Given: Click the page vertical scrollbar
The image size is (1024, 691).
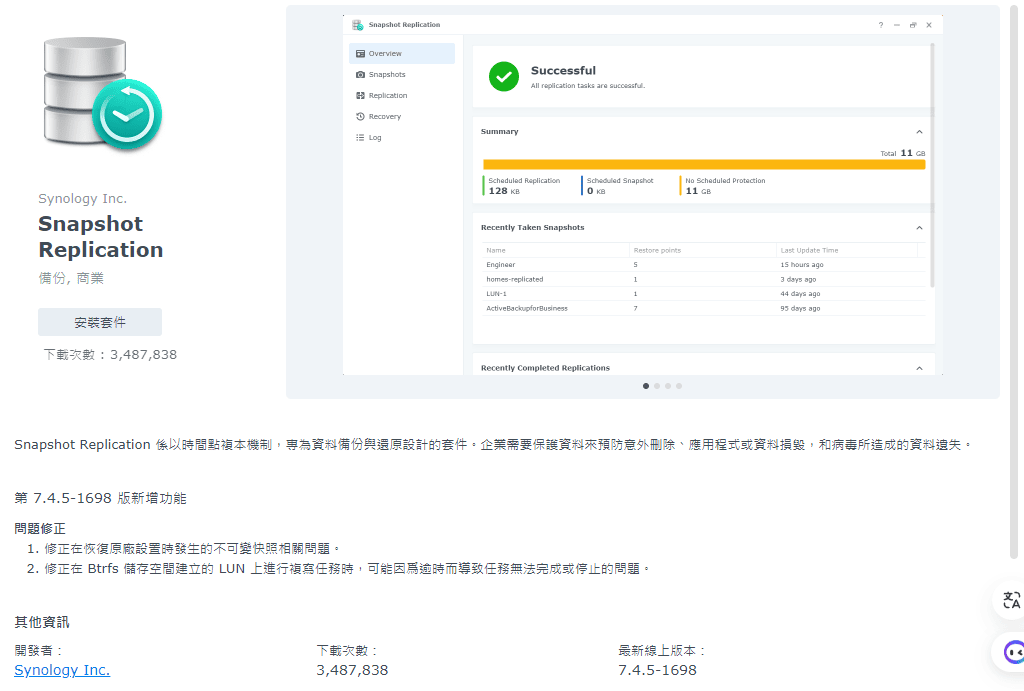Looking at the screenshot, I should point(1015,281).
